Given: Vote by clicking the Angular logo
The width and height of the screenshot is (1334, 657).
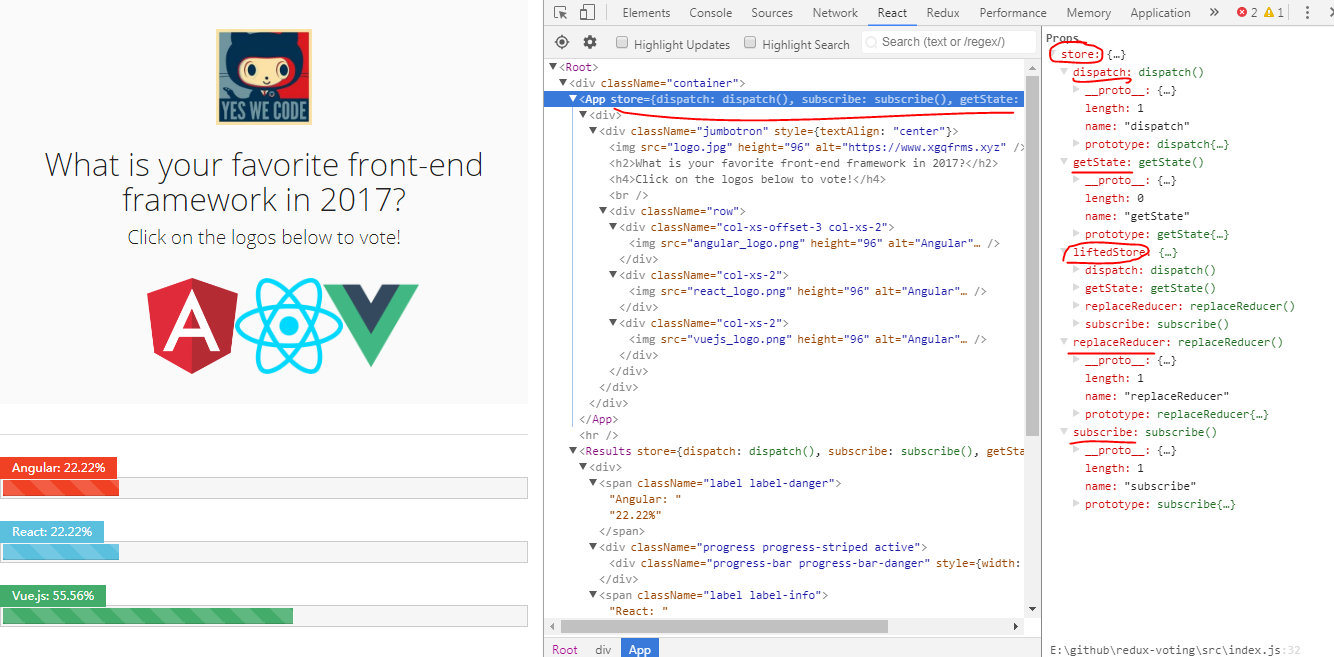Looking at the screenshot, I should 193,325.
